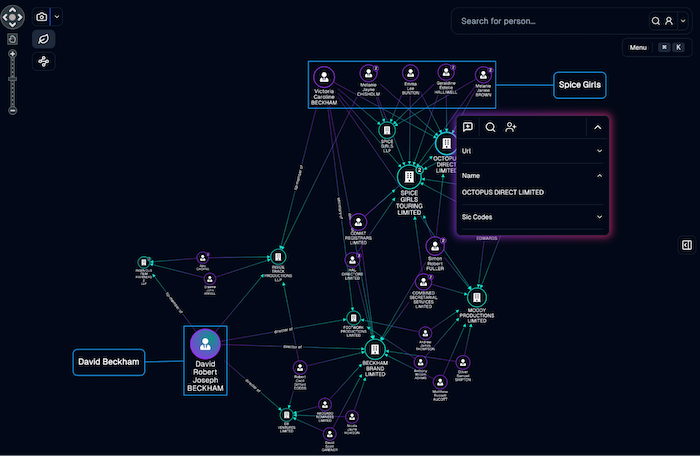Click the leaf layout icon

[43, 39]
